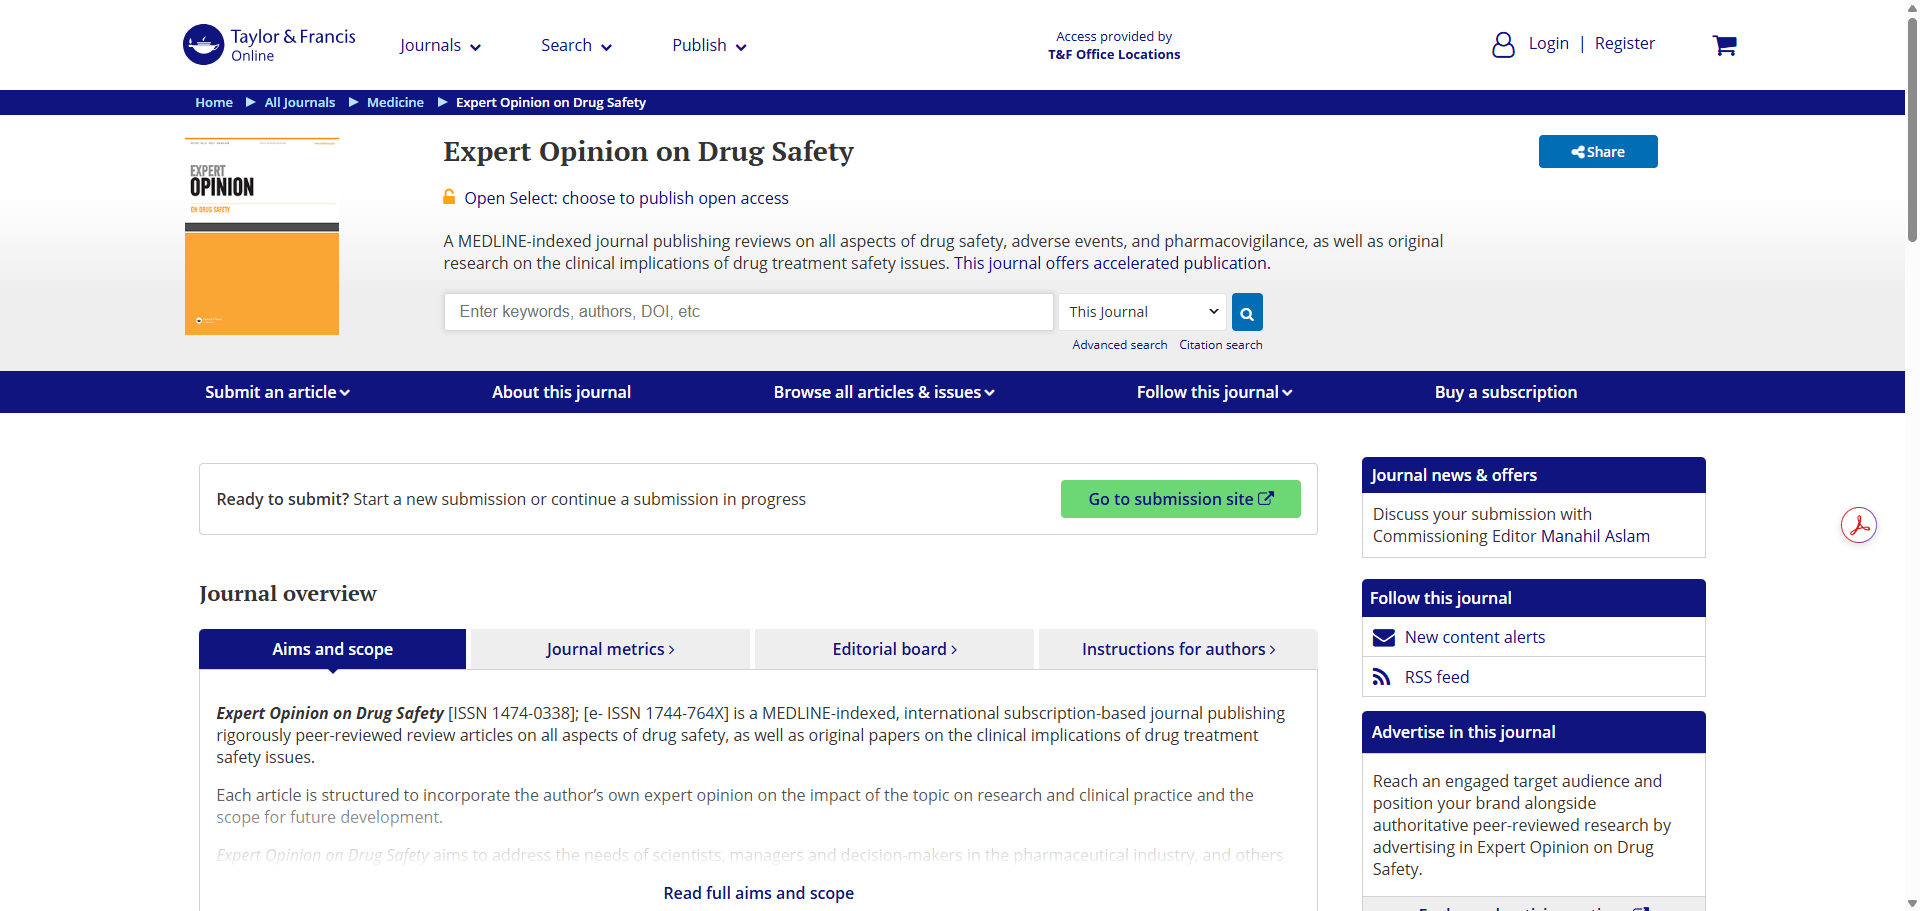Click the user account icon
The height and width of the screenshot is (911, 1920).
pyautogui.click(x=1503, y=45)
